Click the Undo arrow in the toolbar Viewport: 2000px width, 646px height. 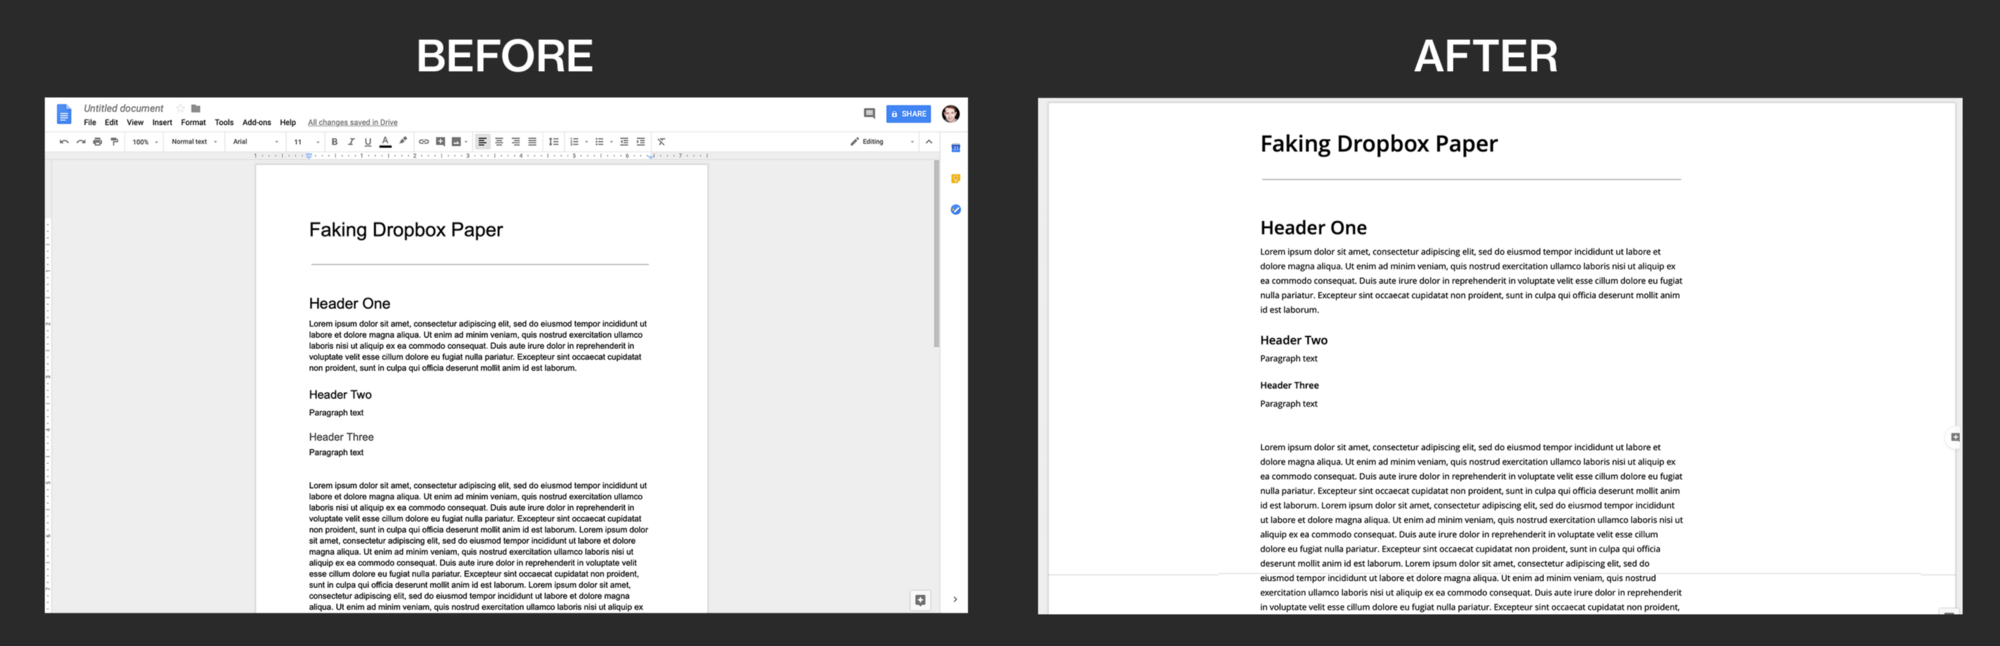[x=64, y=142]
